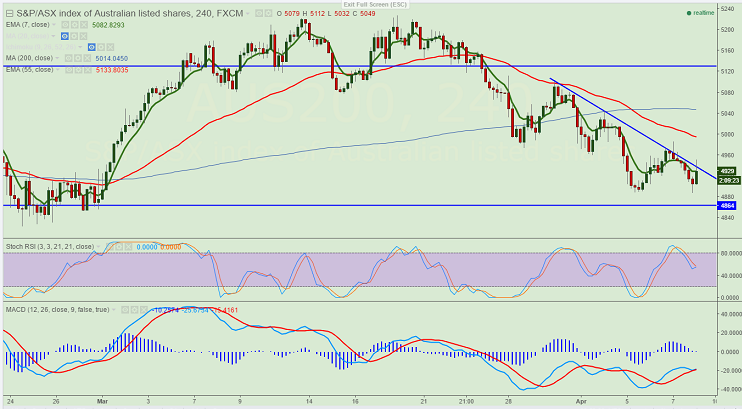
Task: Click the MA (200, close) legend label
Action: pos(29,58)
